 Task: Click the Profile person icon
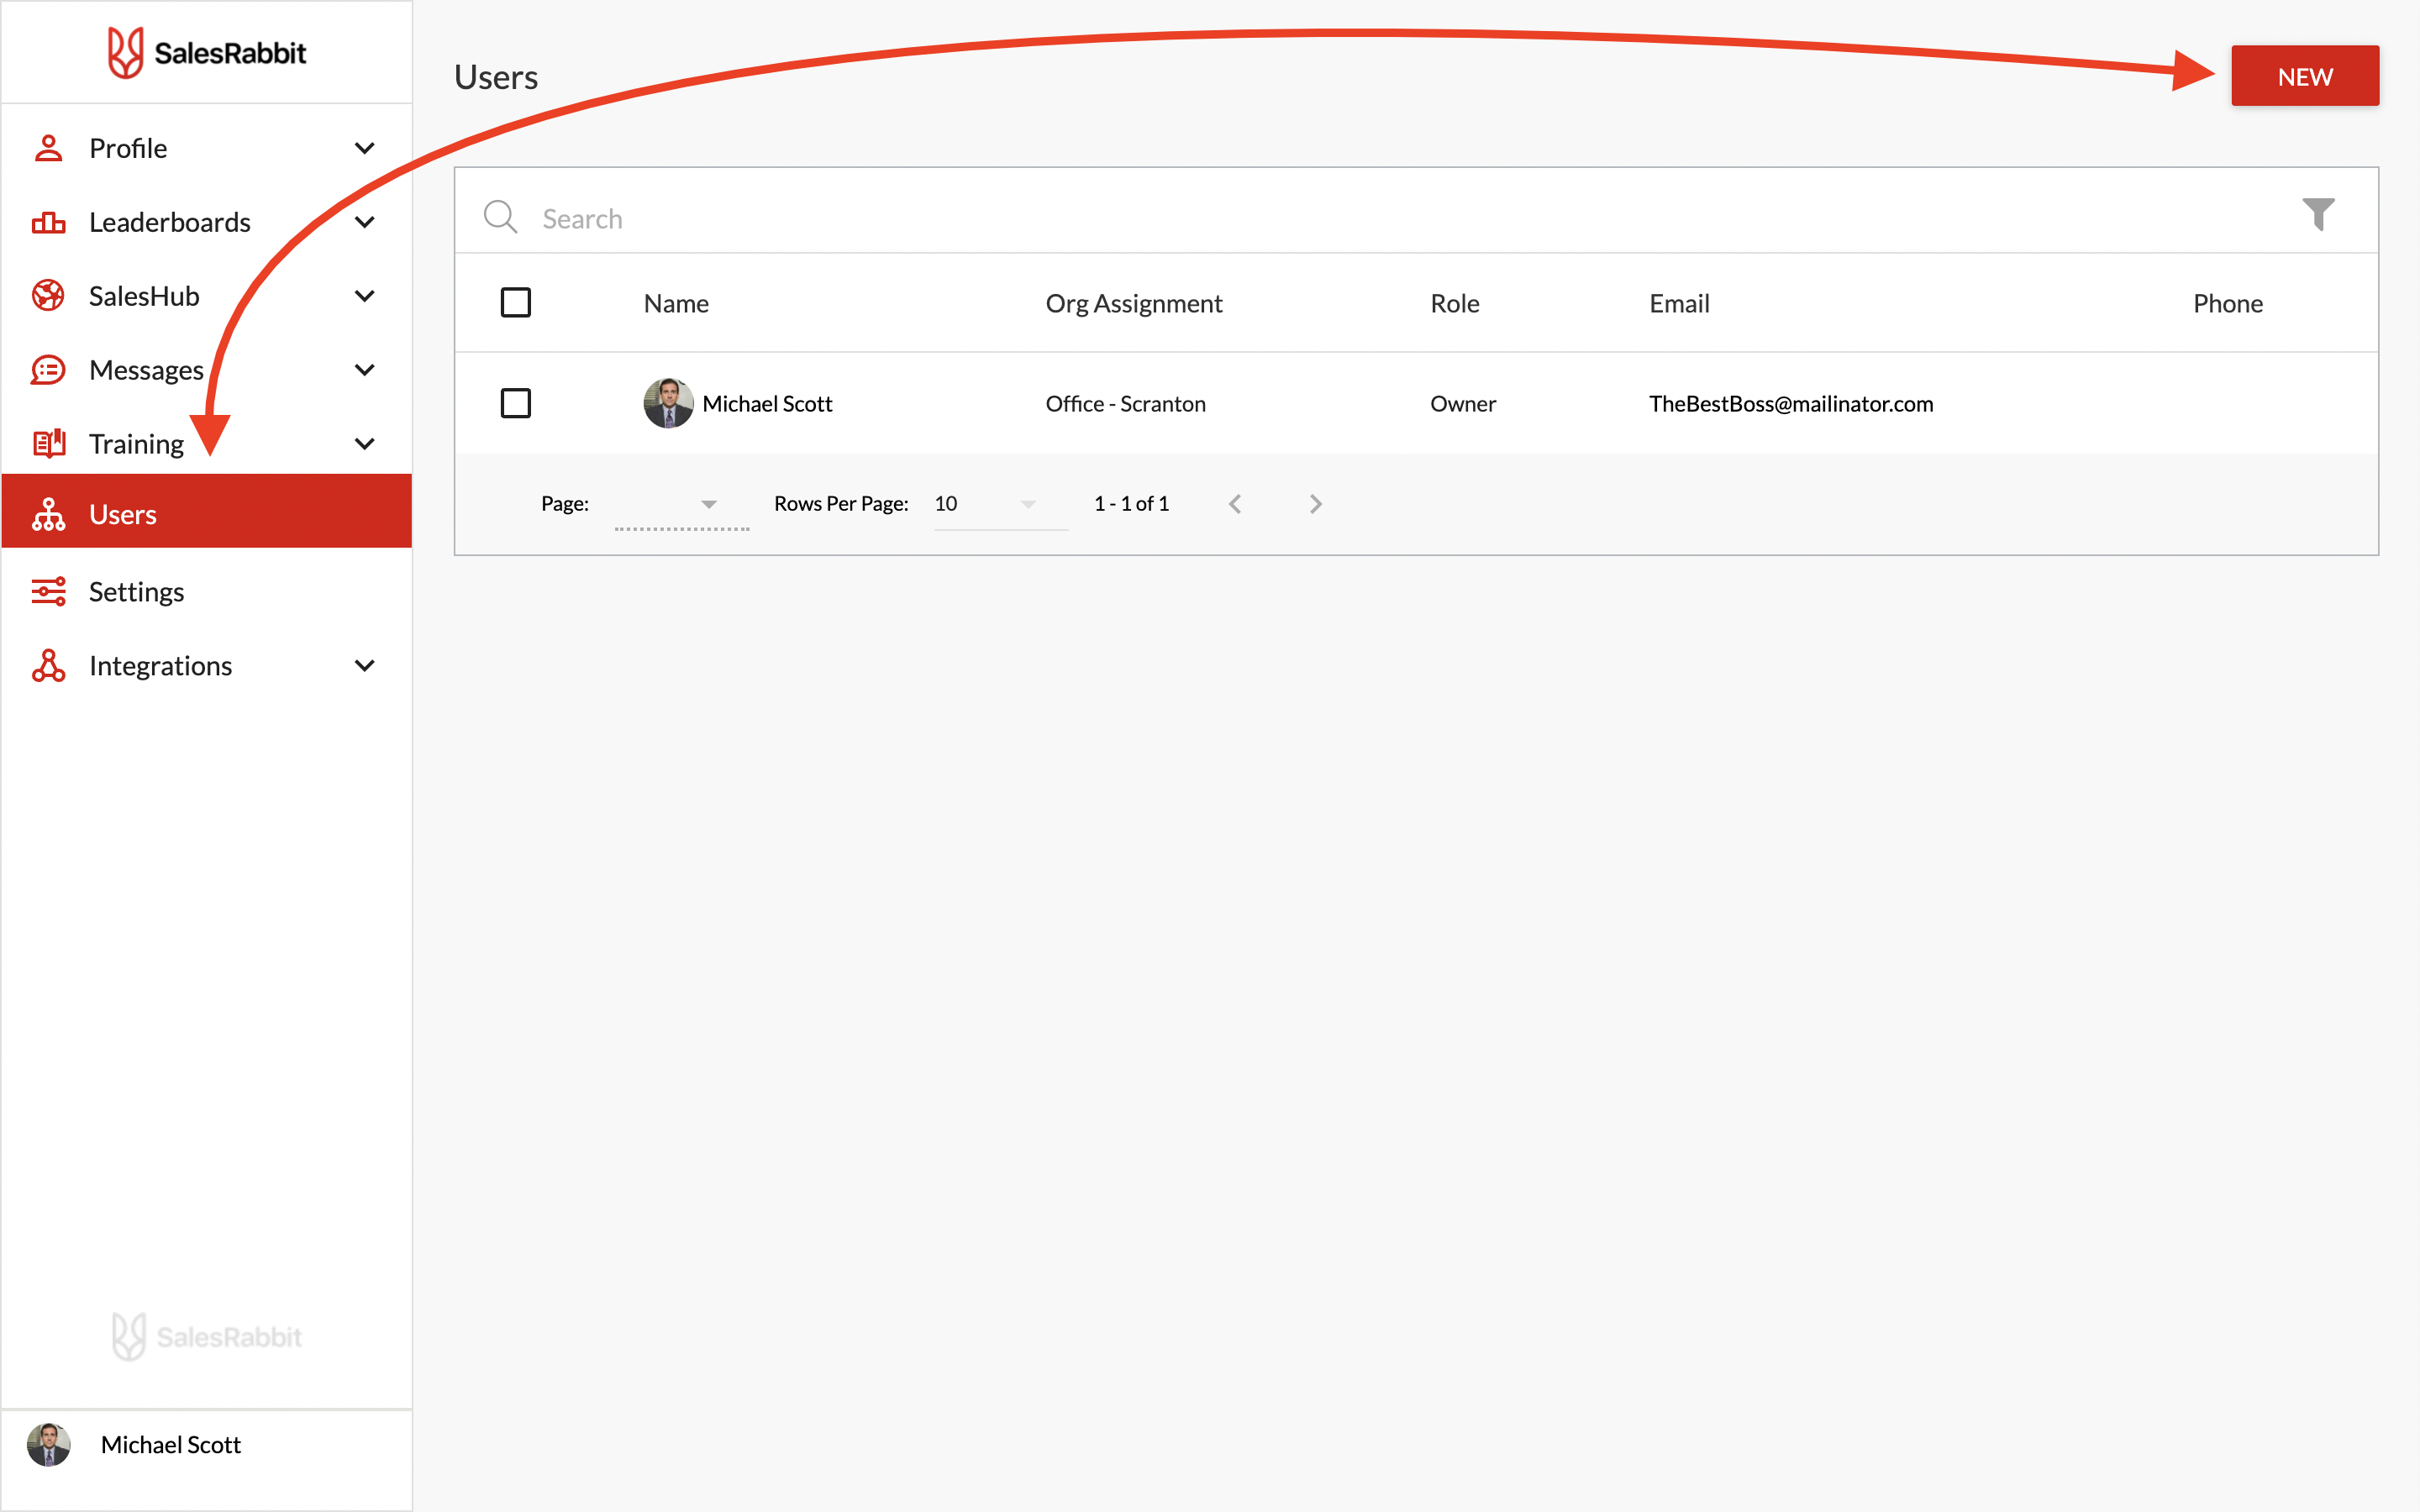tap(48, 148)
